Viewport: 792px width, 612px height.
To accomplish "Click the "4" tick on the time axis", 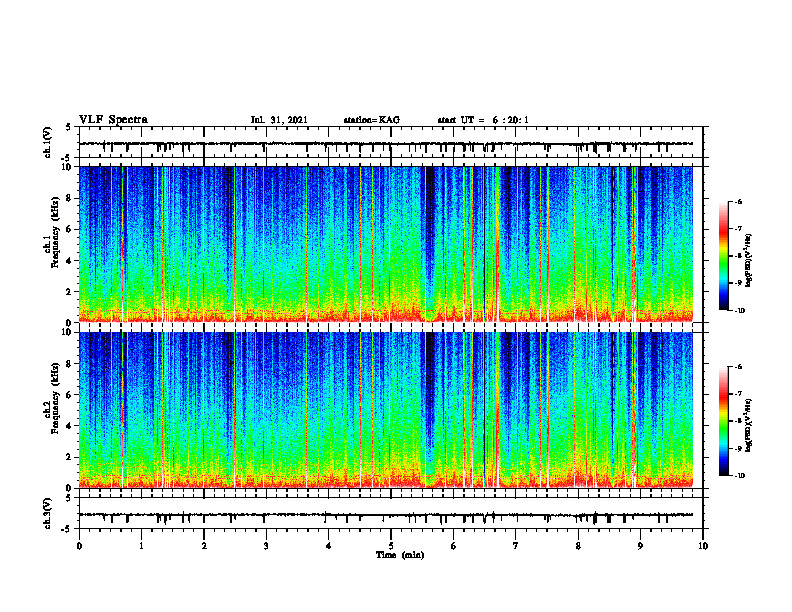I will (329, 546).
